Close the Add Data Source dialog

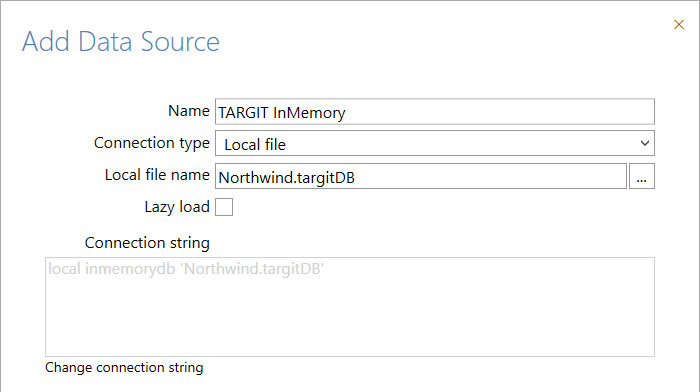(x=679, y=25)
